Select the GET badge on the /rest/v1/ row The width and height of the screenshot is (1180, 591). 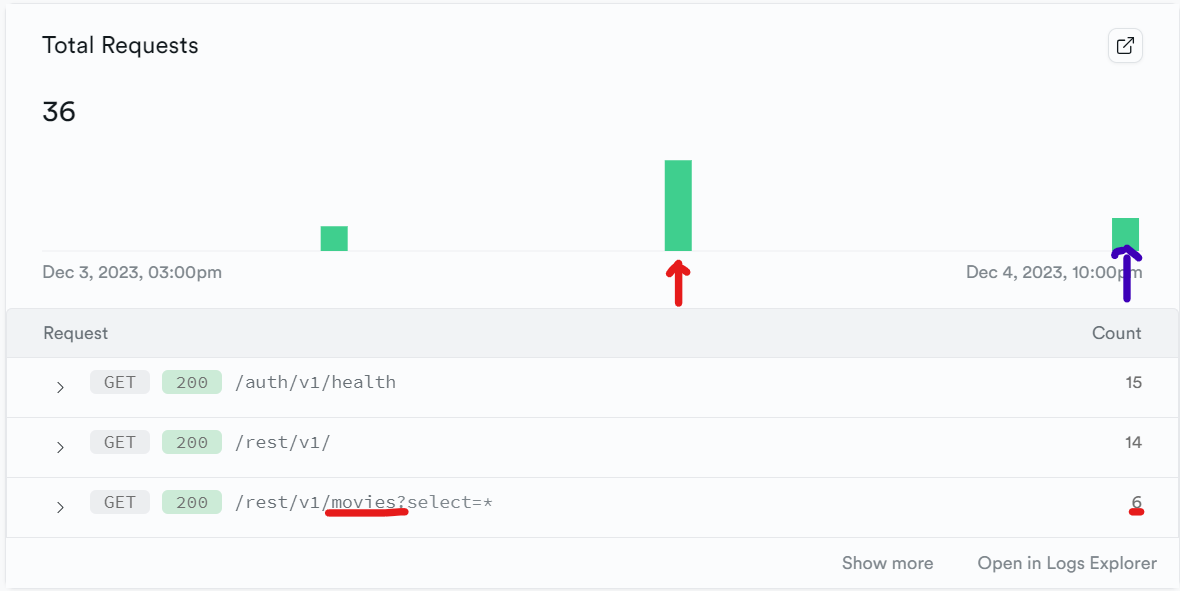click(119, 441)
